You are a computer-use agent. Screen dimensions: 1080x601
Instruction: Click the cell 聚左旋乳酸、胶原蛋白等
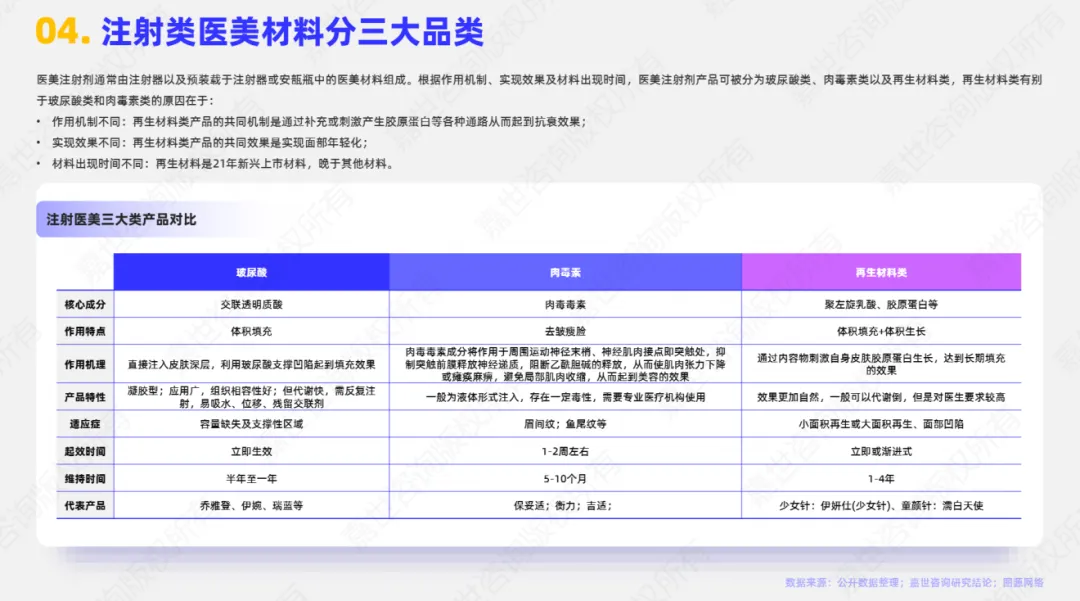881,304
